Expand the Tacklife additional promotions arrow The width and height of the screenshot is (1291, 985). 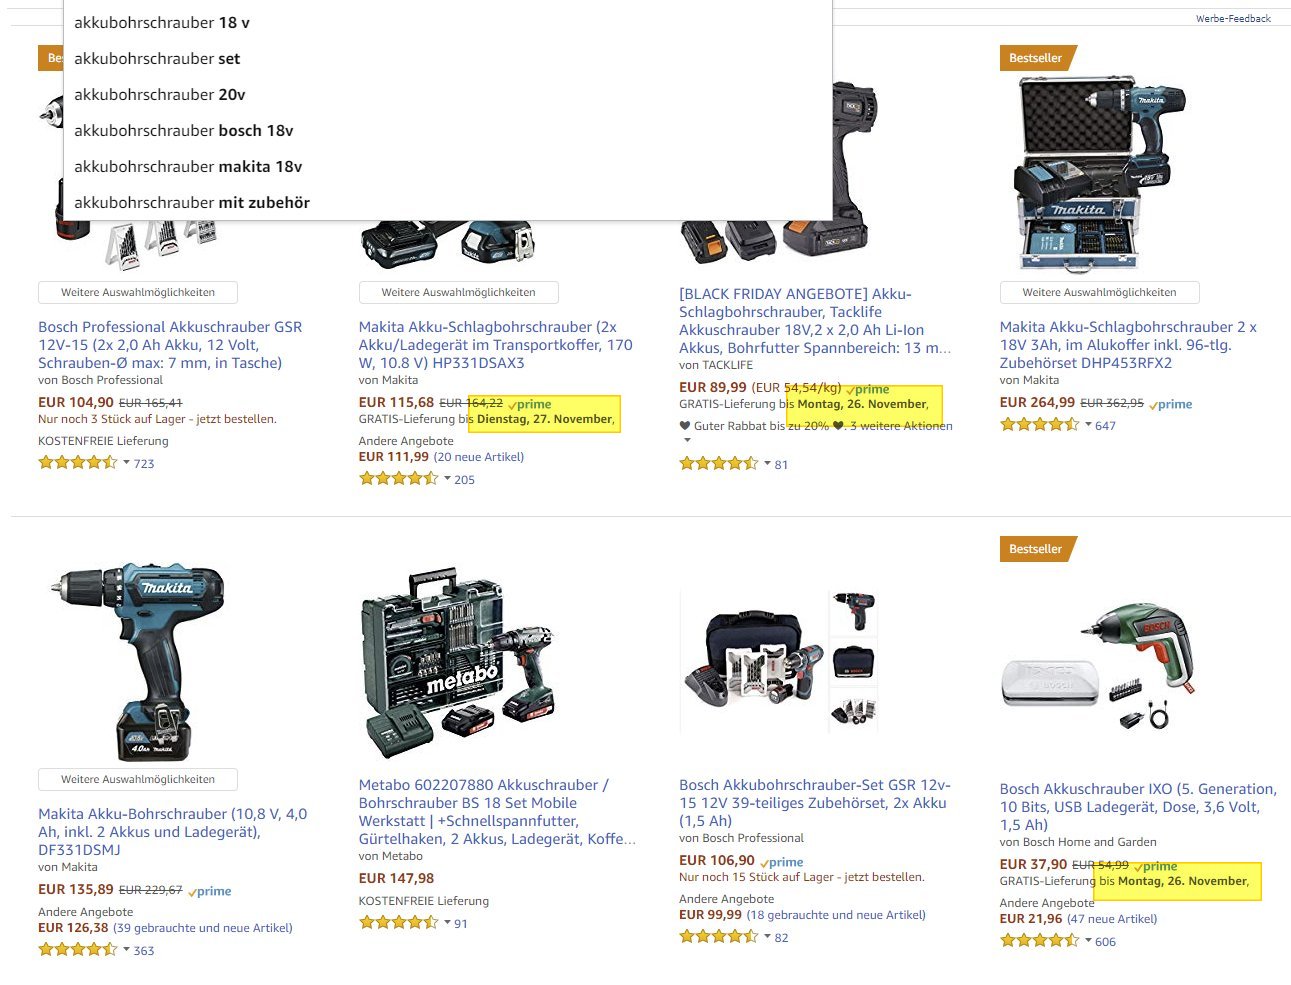[686, 441]
